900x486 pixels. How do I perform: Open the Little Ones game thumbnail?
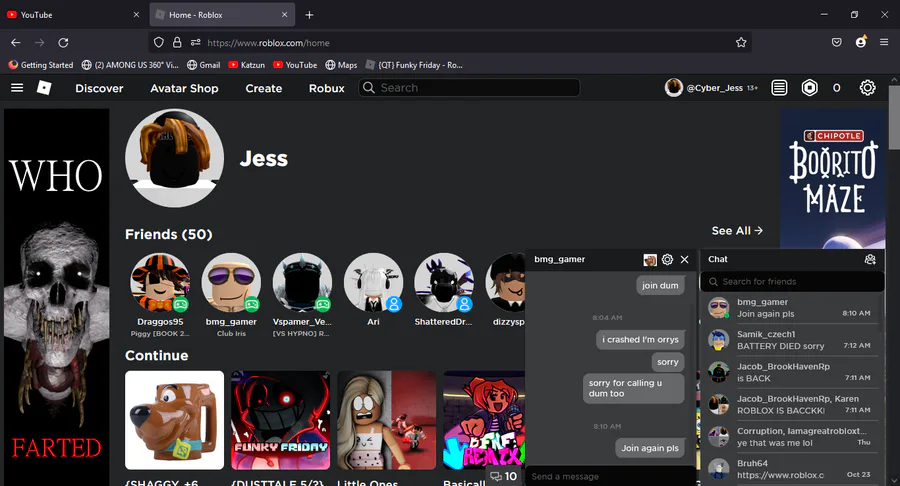click(x=386, y=420)
